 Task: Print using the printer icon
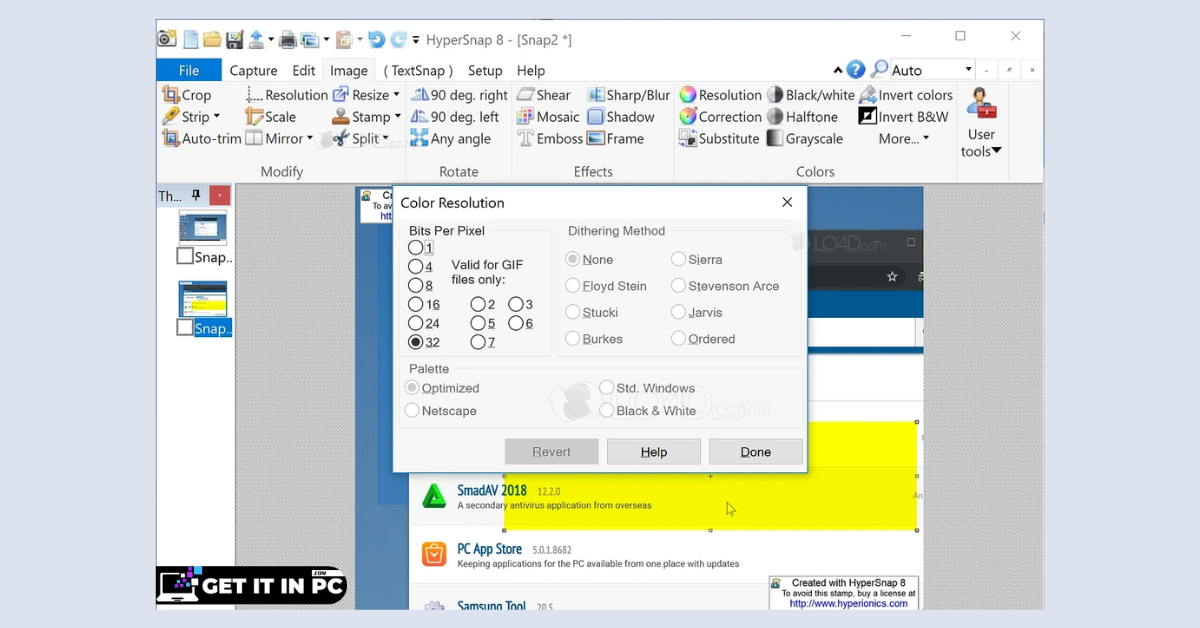[288, 39]
